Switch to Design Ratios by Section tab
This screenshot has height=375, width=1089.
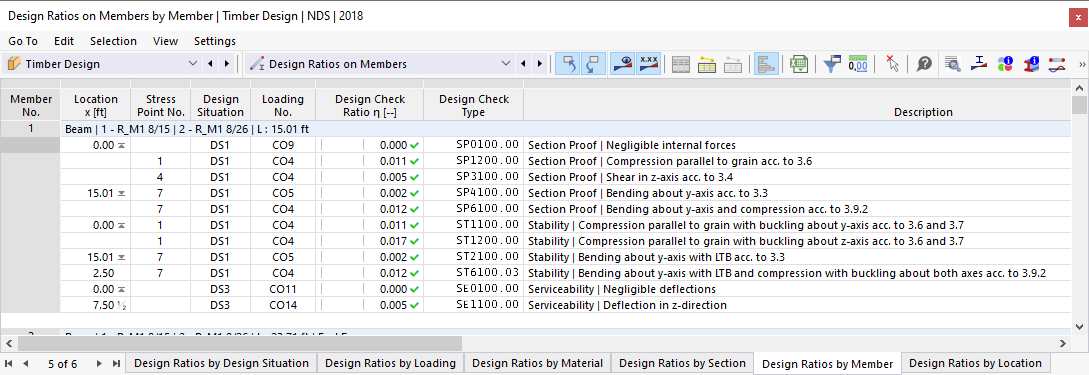(x=682, y=362)
